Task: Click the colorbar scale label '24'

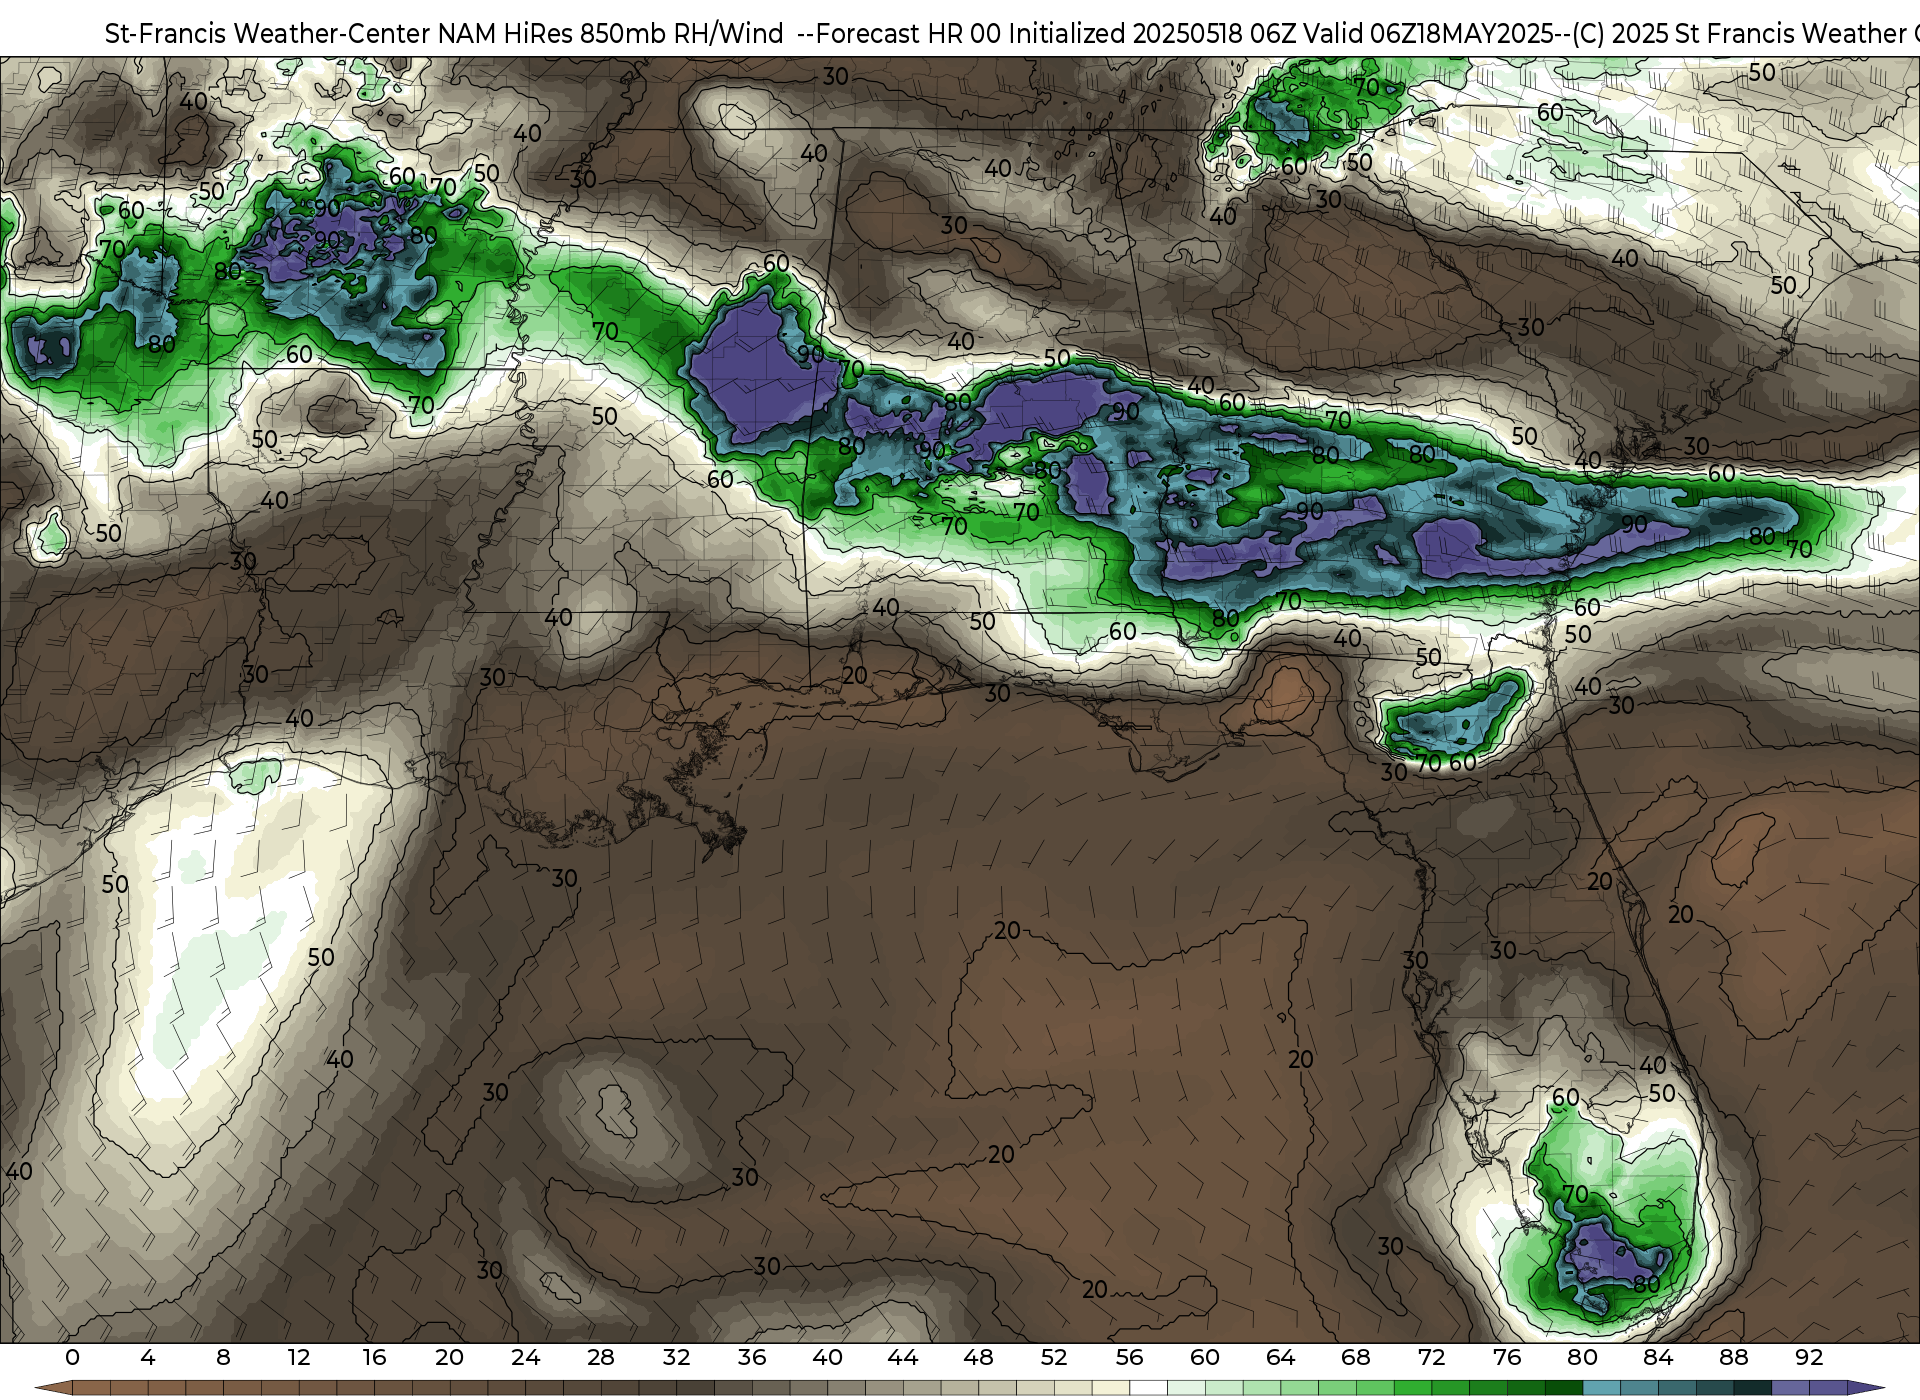Action: [x=525, y=1357]
